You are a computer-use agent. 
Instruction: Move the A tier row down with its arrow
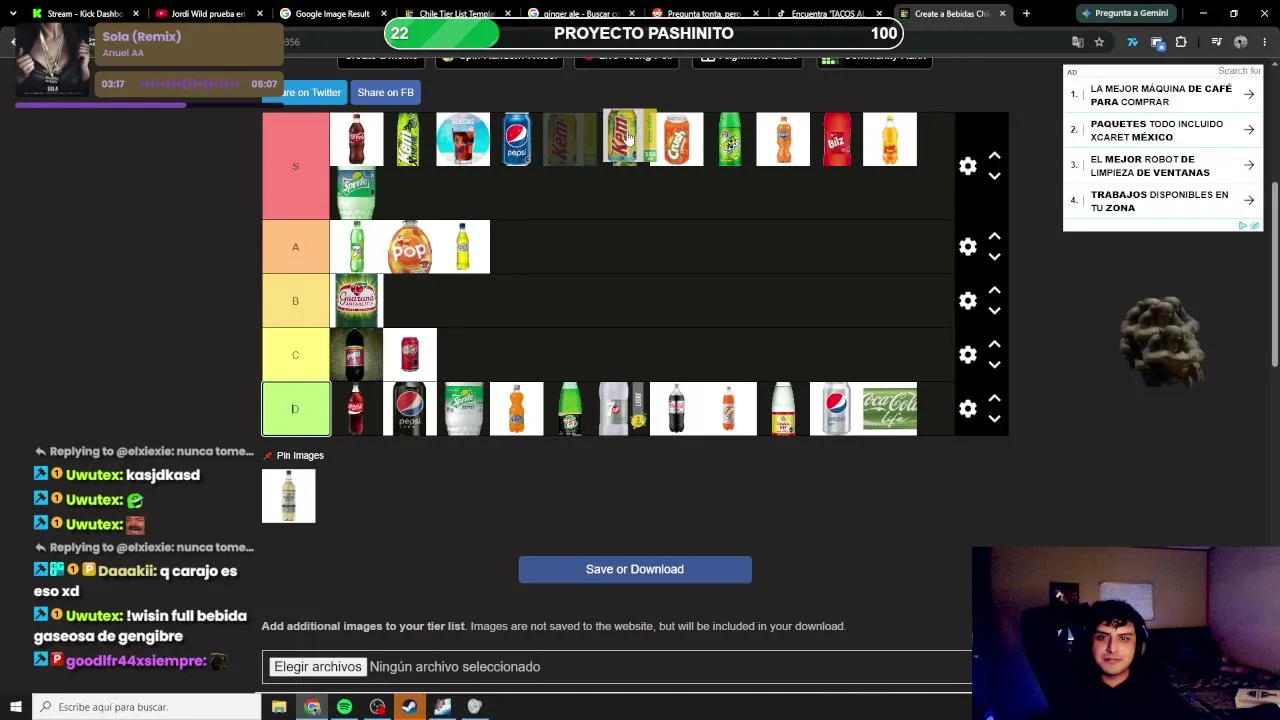coord(994,257)
